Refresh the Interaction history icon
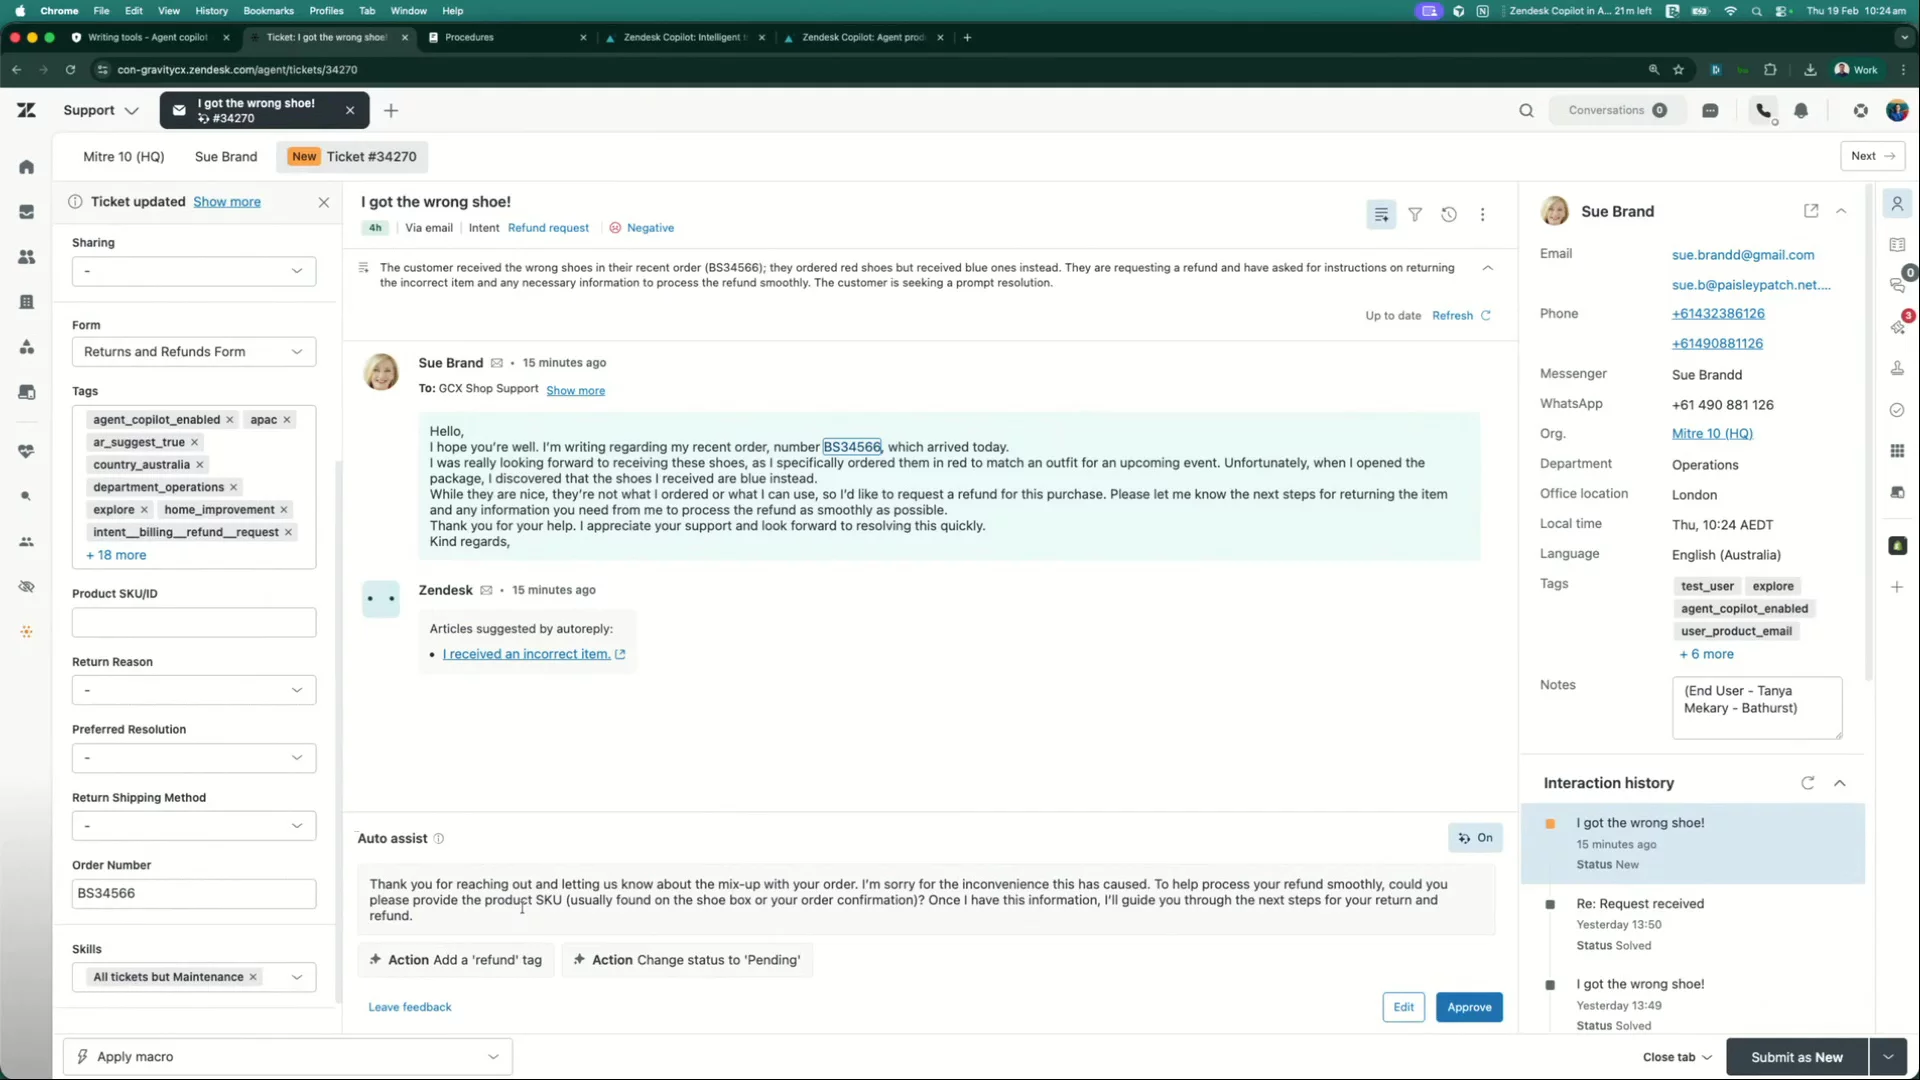 point(1807,783)
